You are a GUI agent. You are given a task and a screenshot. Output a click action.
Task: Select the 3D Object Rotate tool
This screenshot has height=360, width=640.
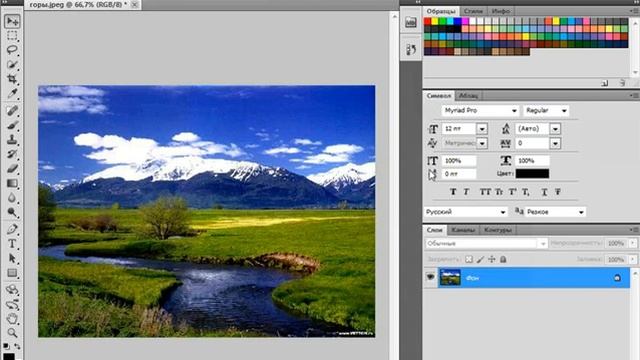[12, 290]
